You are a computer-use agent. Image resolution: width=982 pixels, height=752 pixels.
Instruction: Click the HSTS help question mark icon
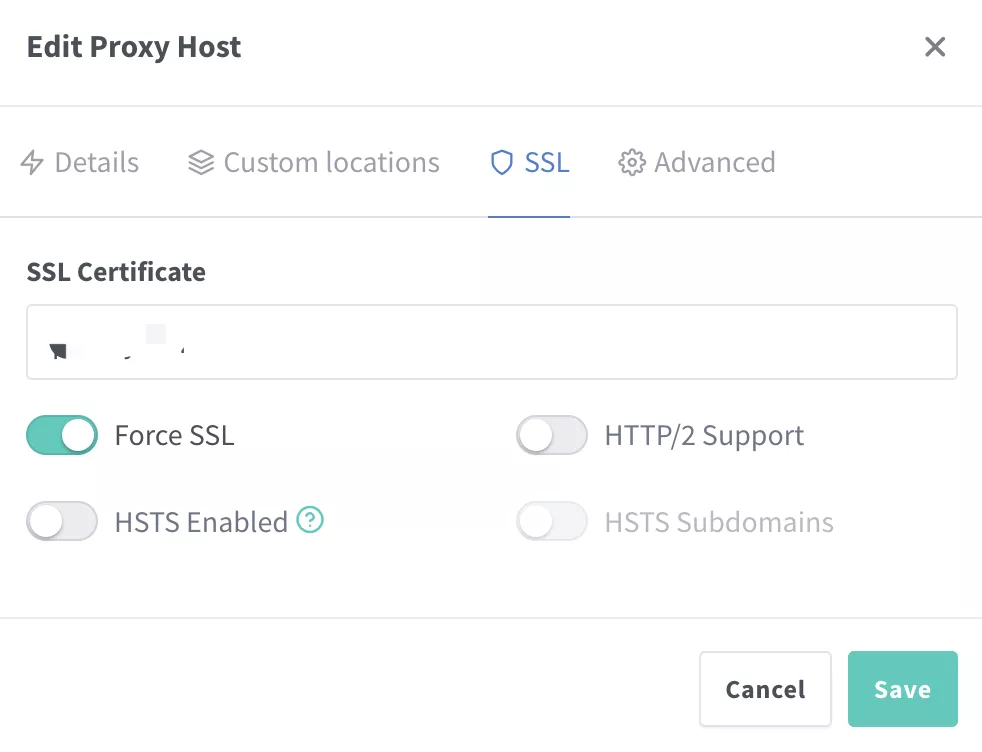pos(311,521)
